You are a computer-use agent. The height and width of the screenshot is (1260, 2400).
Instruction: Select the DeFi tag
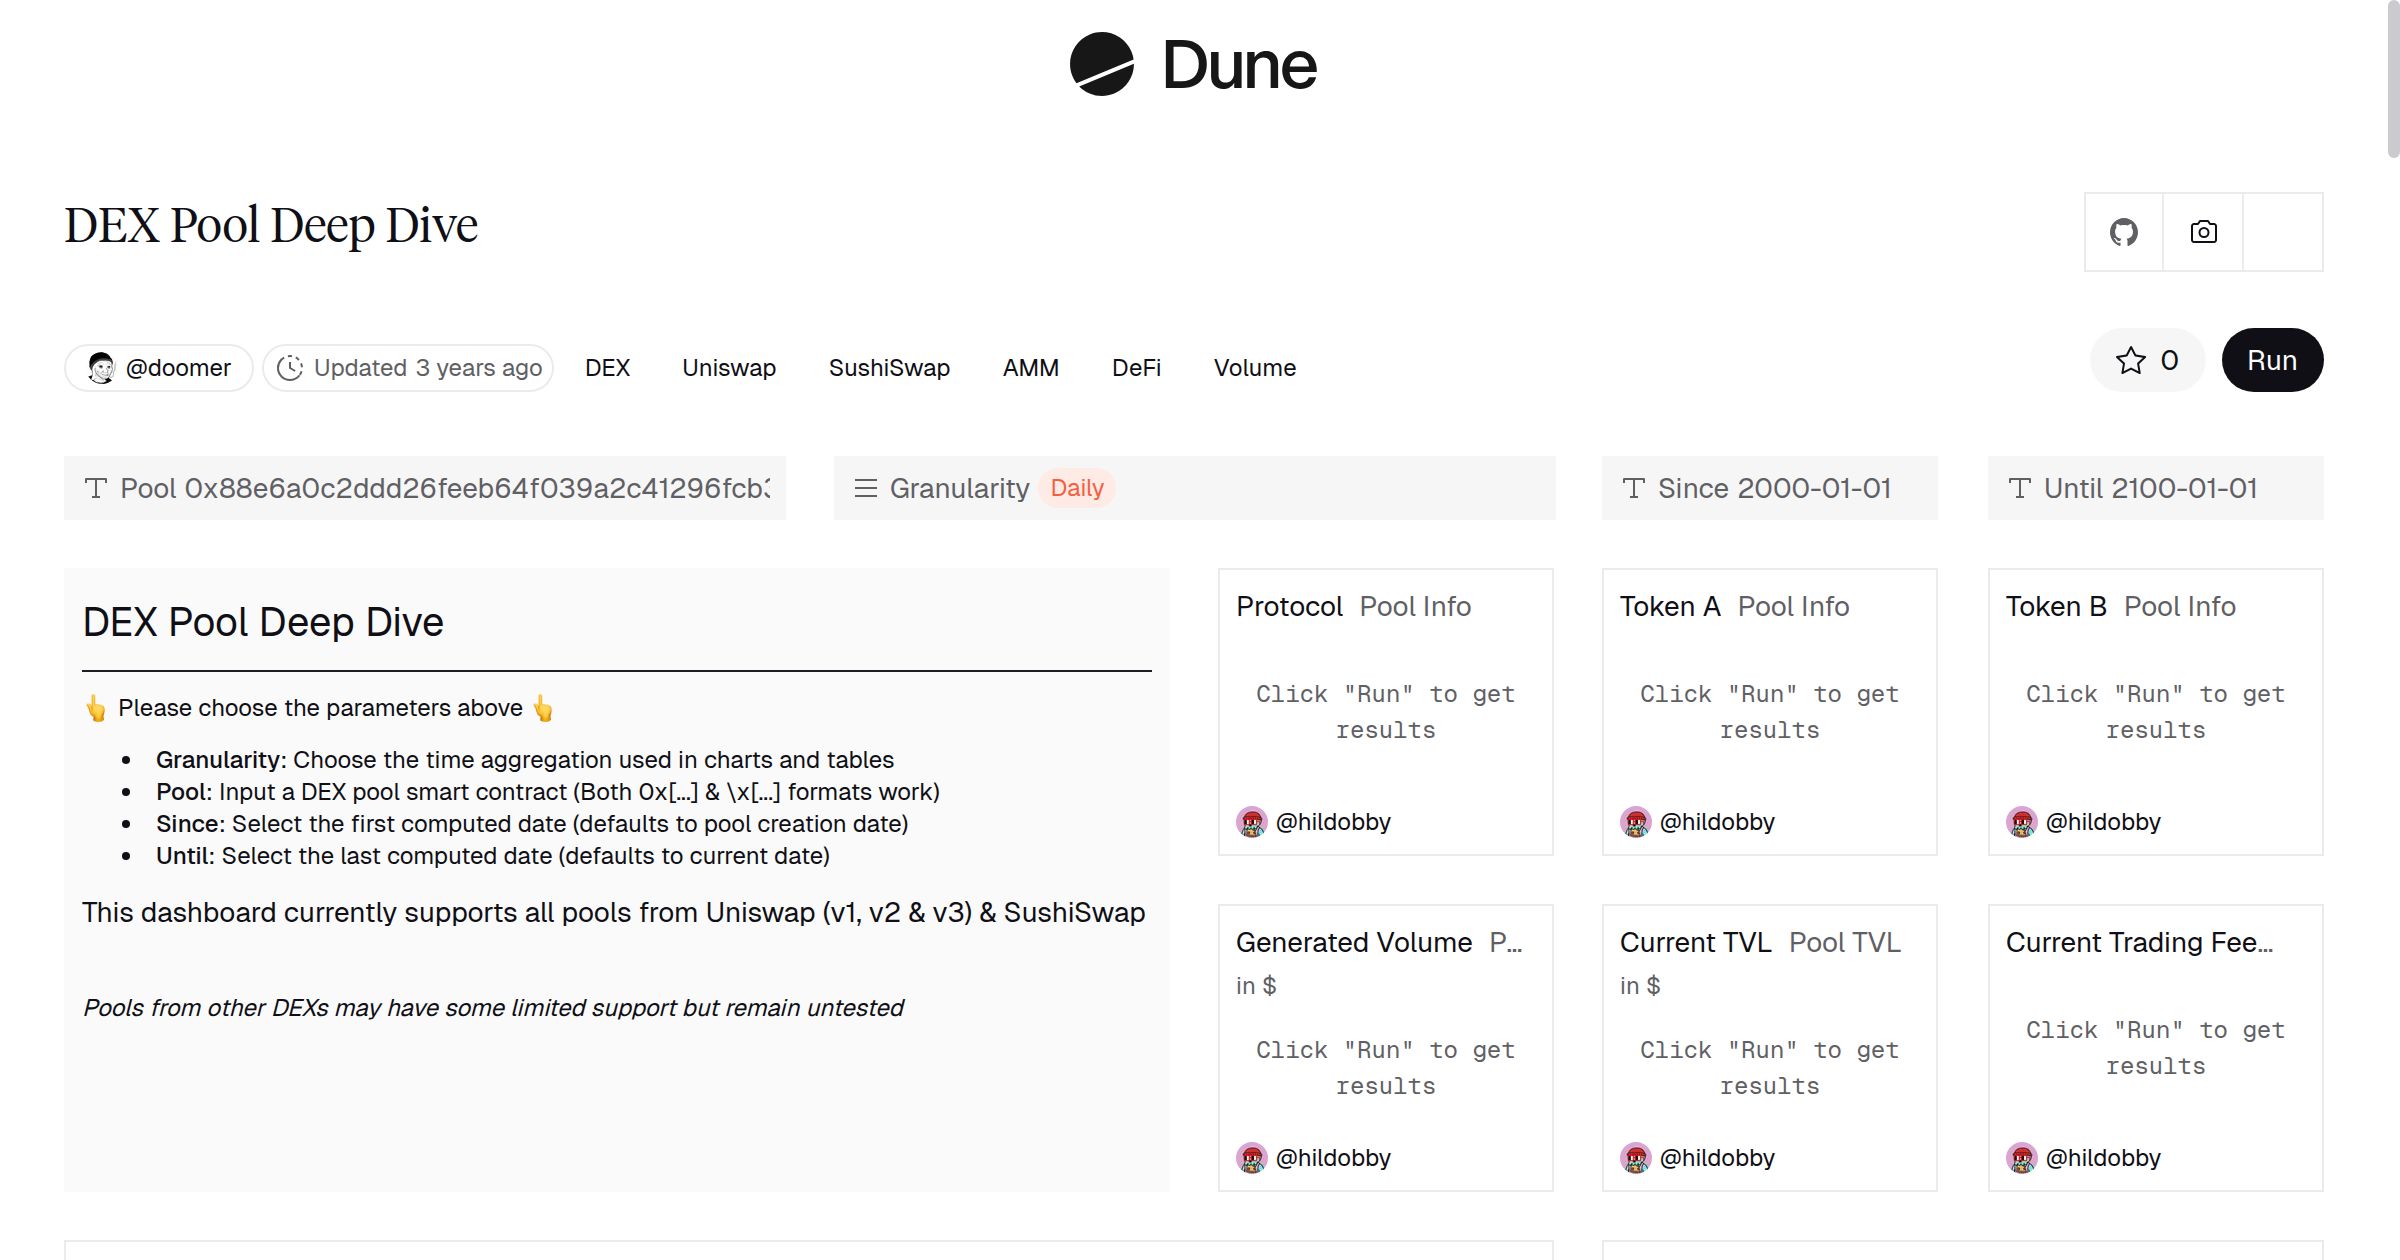1135,367
